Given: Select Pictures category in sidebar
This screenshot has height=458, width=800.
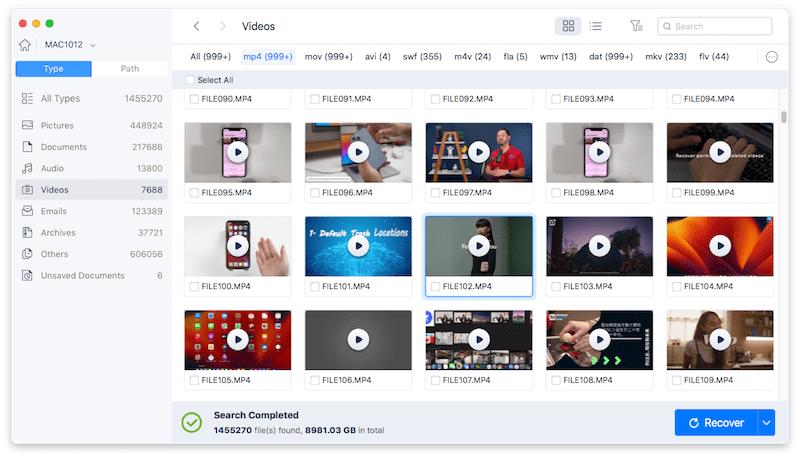Looking at the screenshot, I should coord(64,125).
